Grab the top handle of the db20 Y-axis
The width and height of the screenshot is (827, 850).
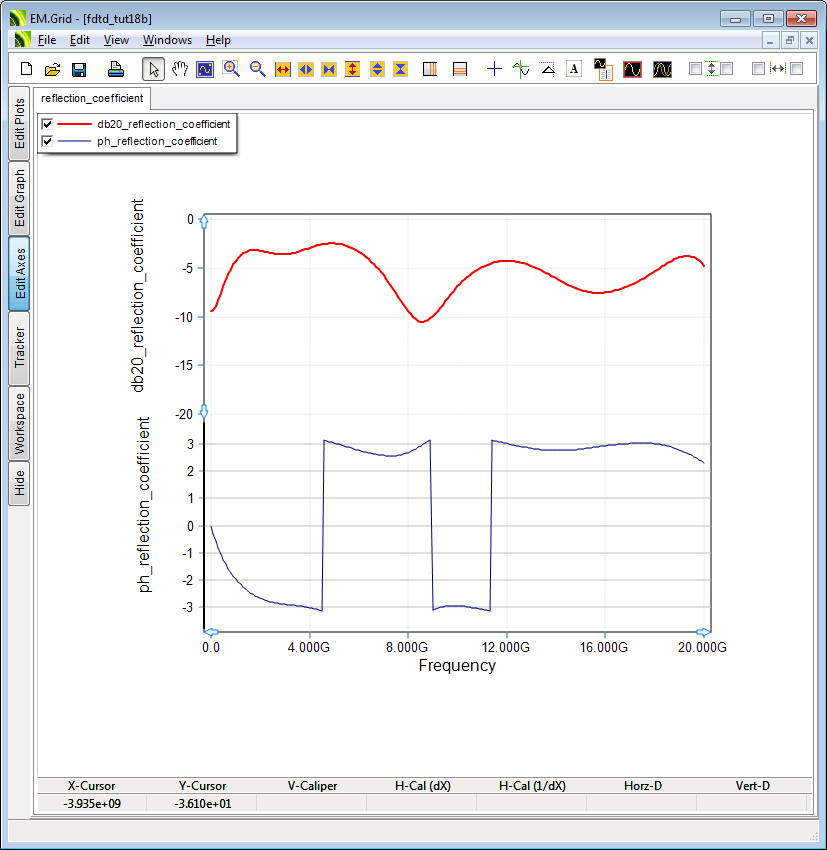pyautogui.click(x=204, y=221)
